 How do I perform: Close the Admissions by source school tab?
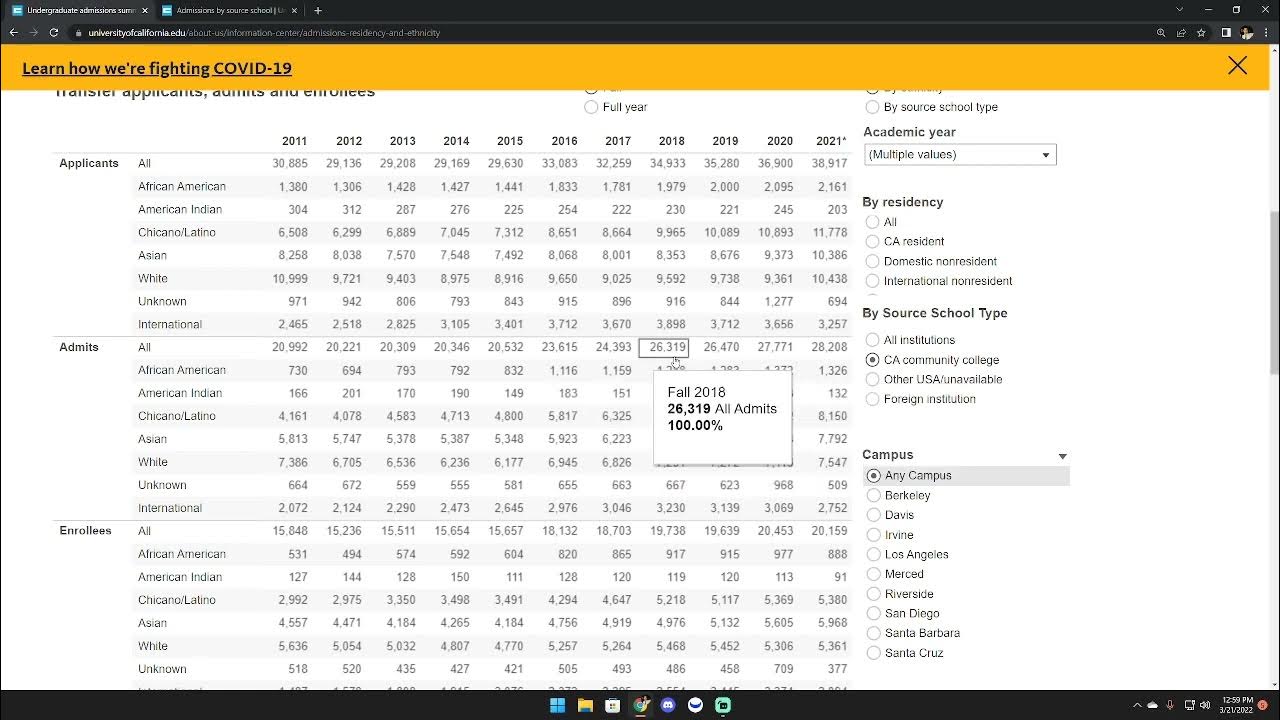(293, 10)
